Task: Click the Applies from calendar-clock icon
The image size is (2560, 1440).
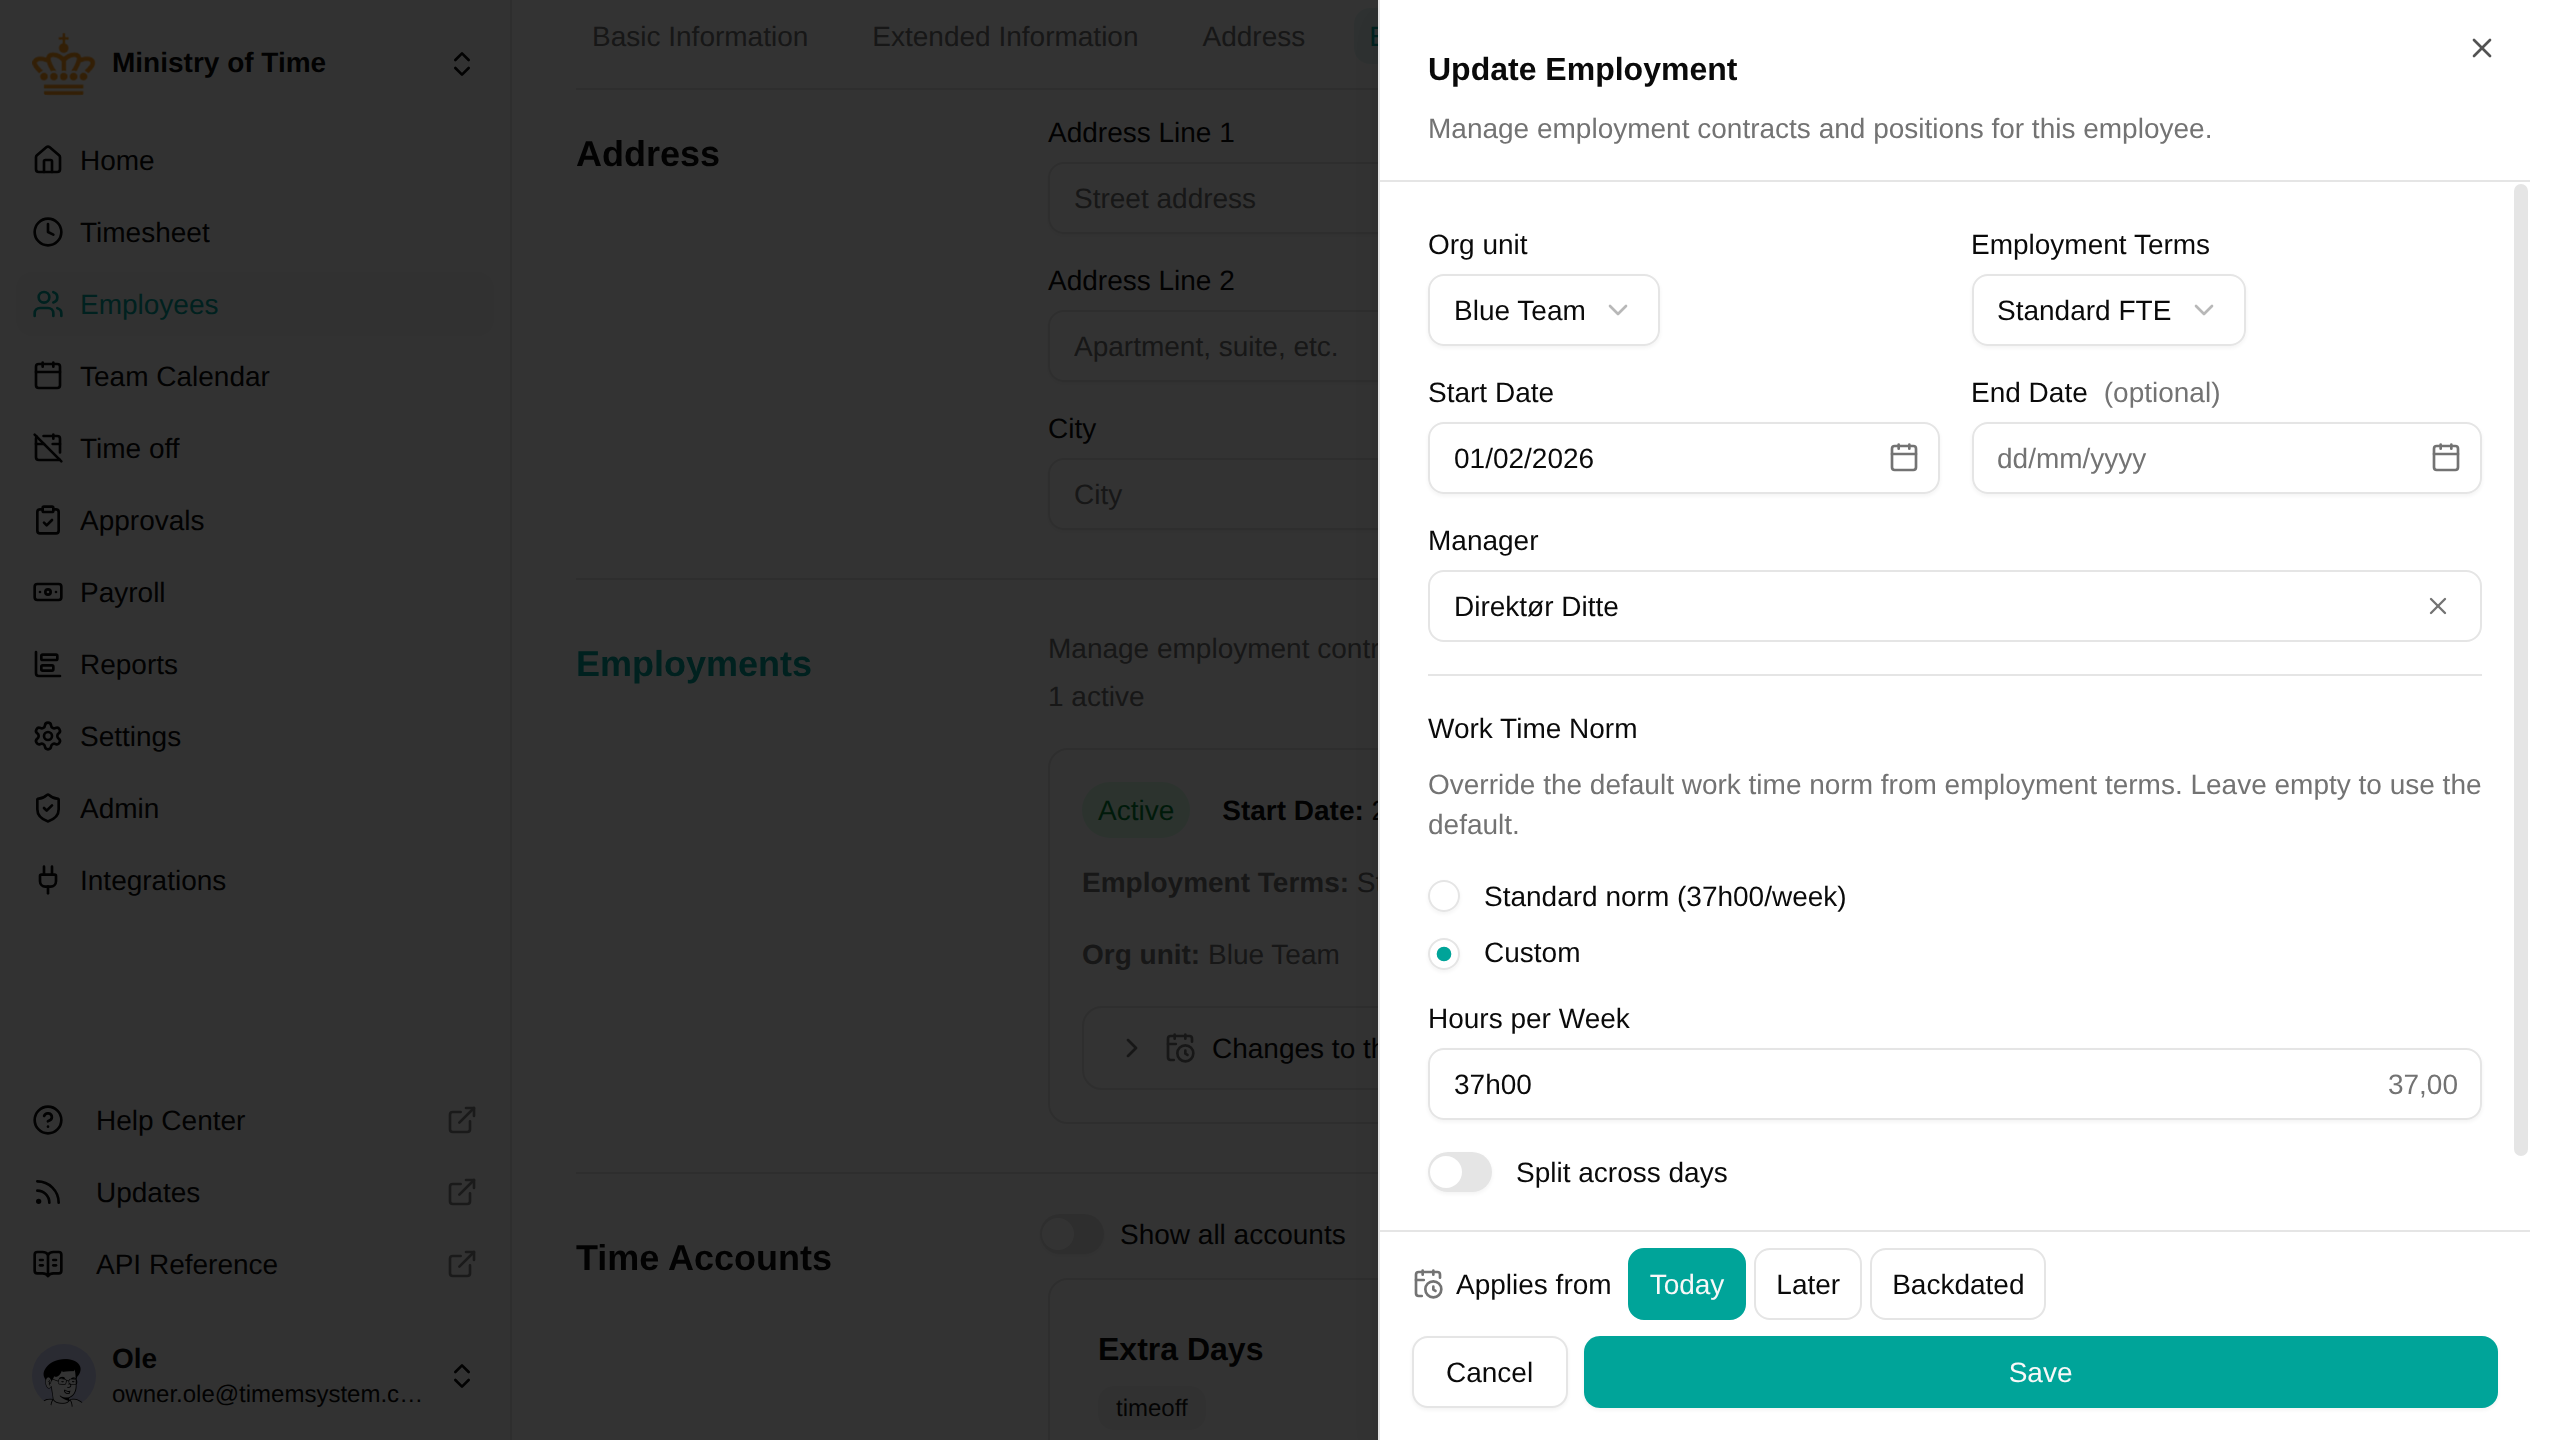Action: [x=1428, y=1284]
